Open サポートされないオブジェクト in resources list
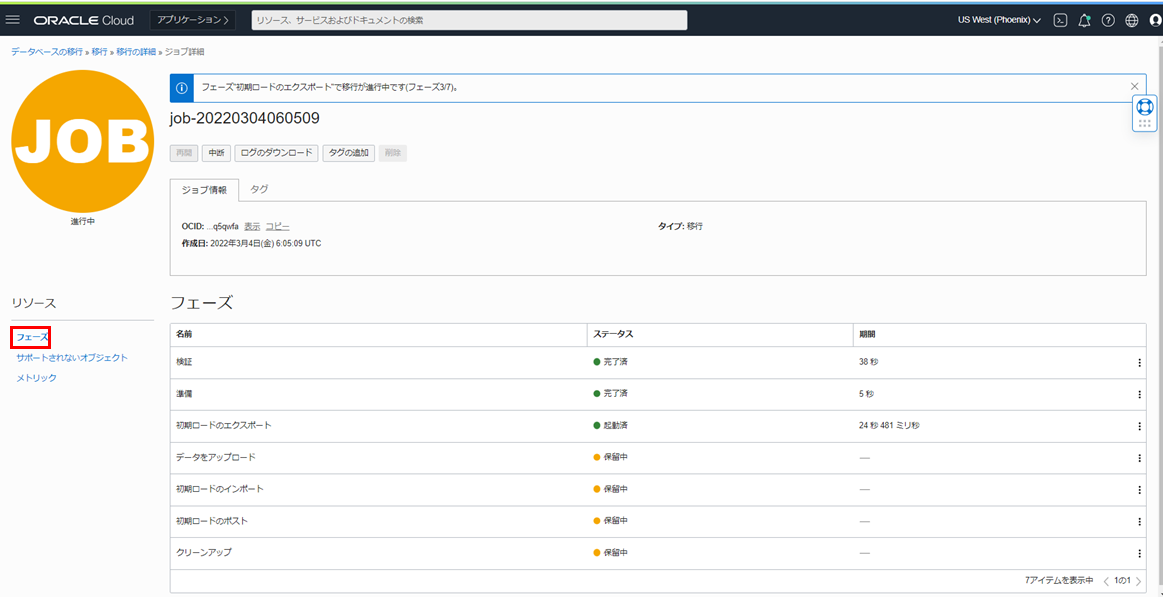 pos(72,358)
